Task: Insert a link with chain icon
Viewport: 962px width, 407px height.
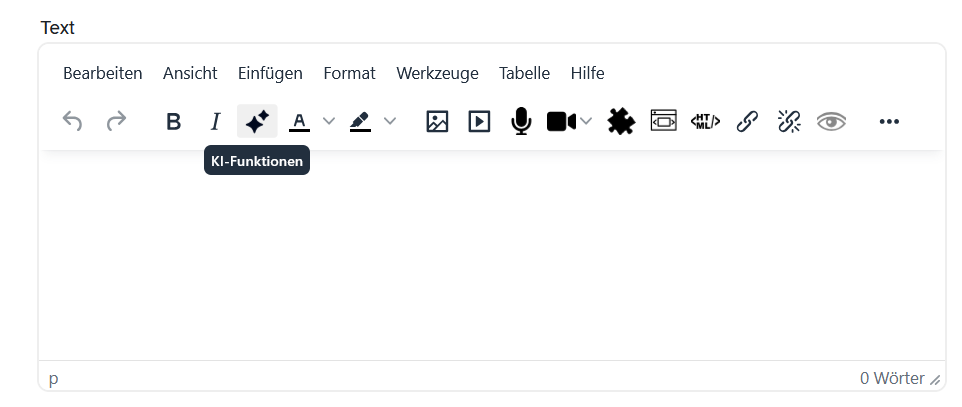Action: pyautogui.click(x=747, y=122)
